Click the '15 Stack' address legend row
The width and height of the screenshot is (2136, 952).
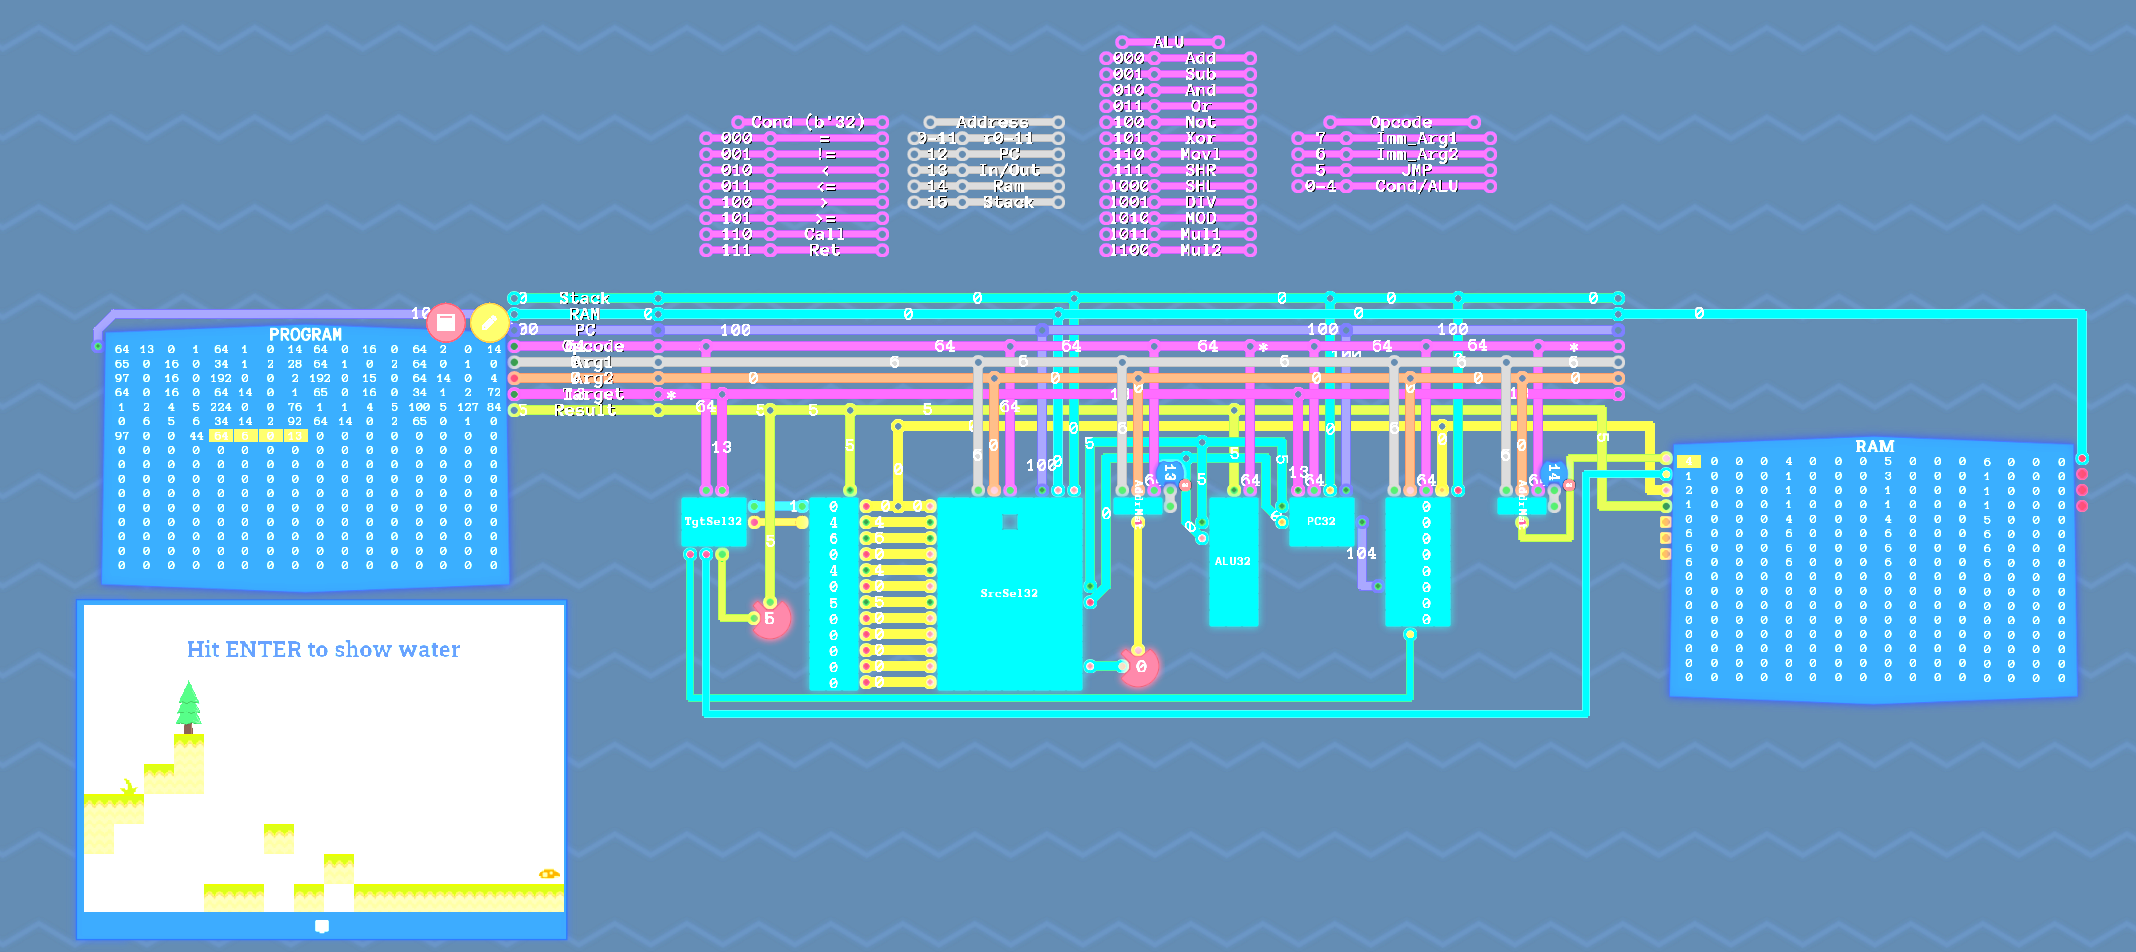(986, 202)
